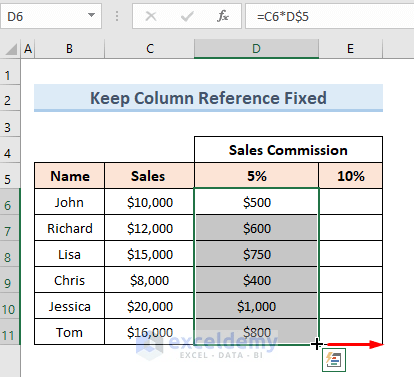Select the $400 commission cell

point(256,280)
